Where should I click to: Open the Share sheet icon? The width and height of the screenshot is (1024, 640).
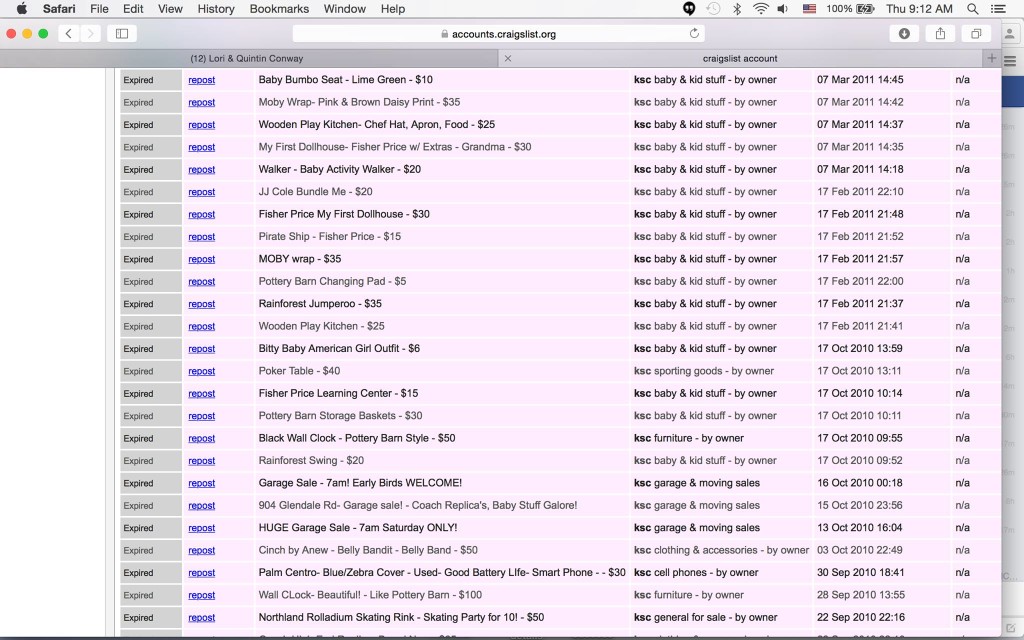pyautogui.click(x=940, y=33)
